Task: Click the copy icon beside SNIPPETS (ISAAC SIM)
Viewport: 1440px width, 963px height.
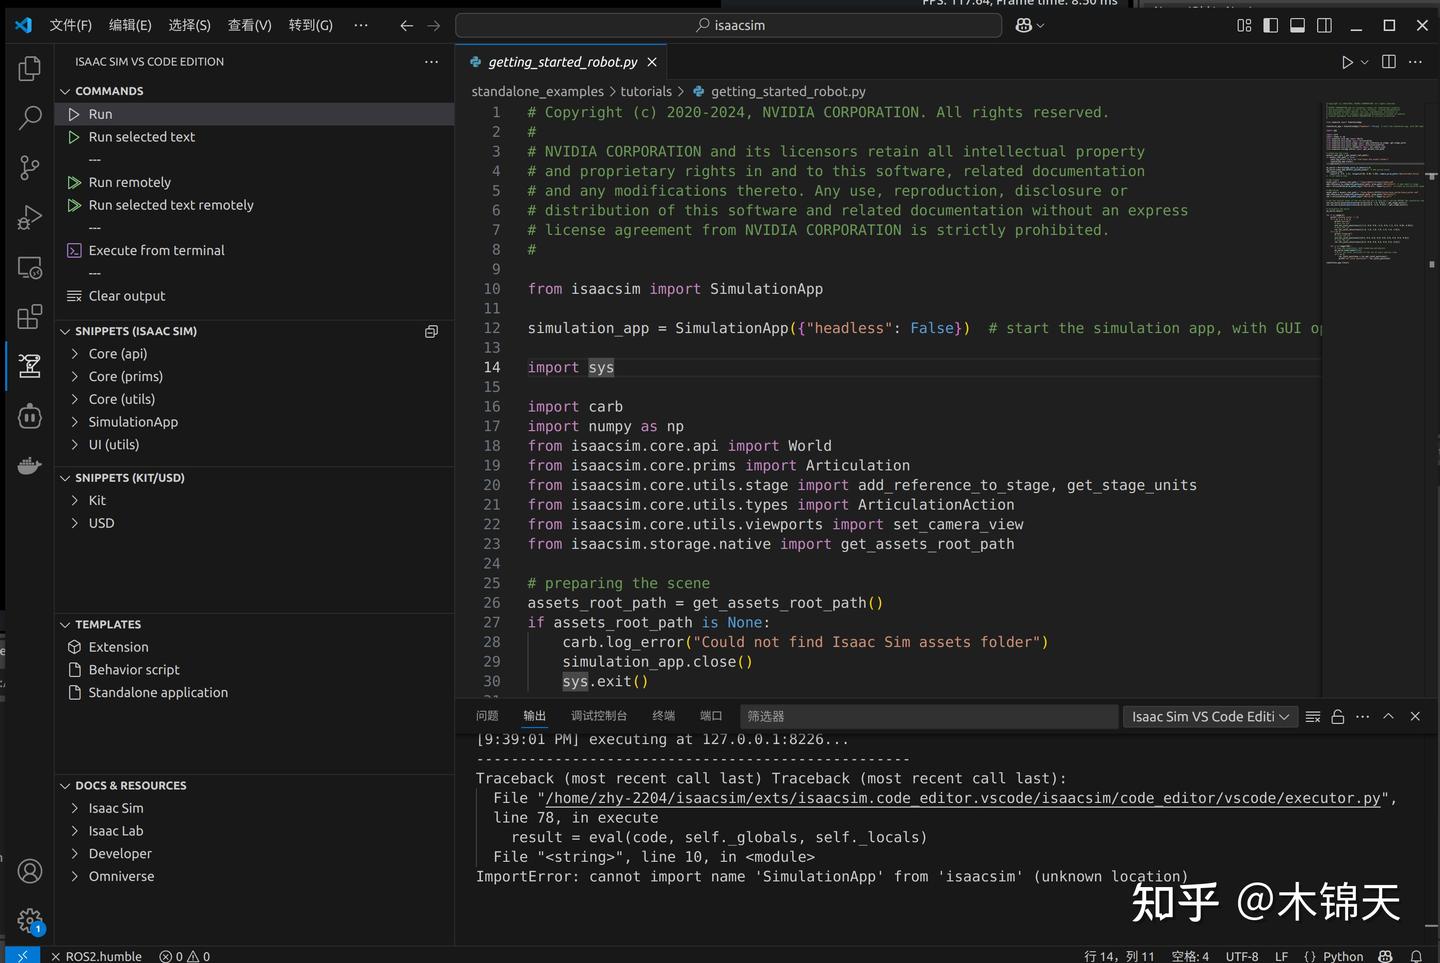Action: click(431, 331)
